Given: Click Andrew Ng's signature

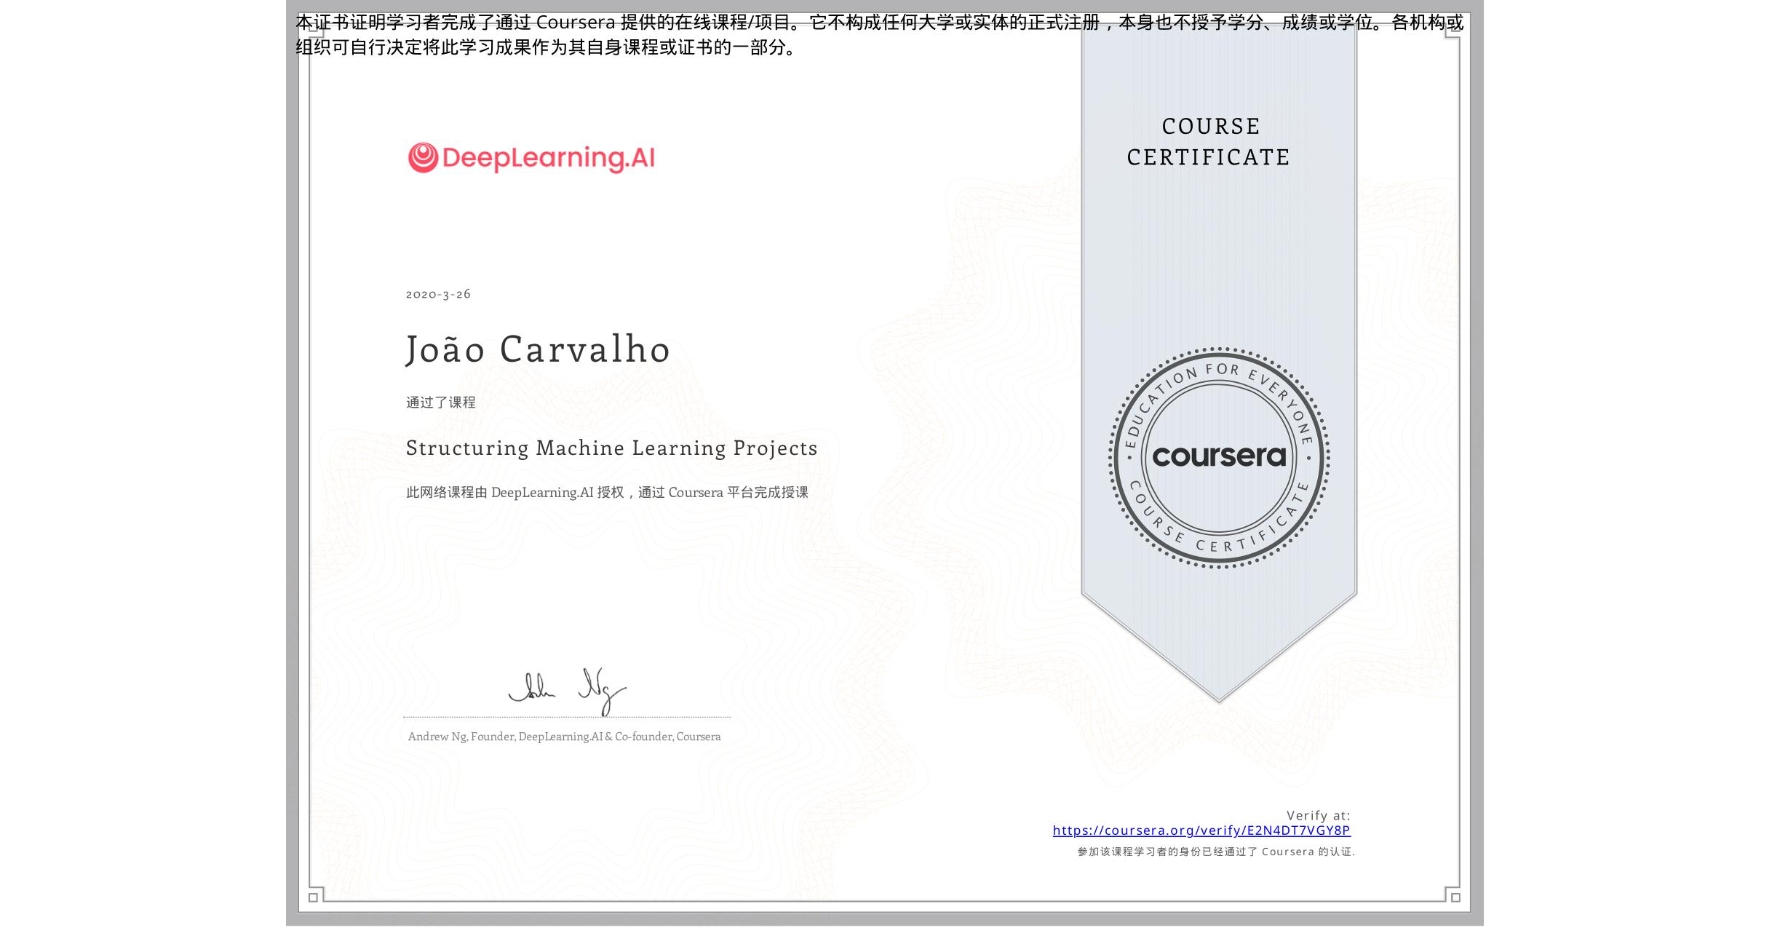Looking at the screenshot, I should click(x=567, y=690).
